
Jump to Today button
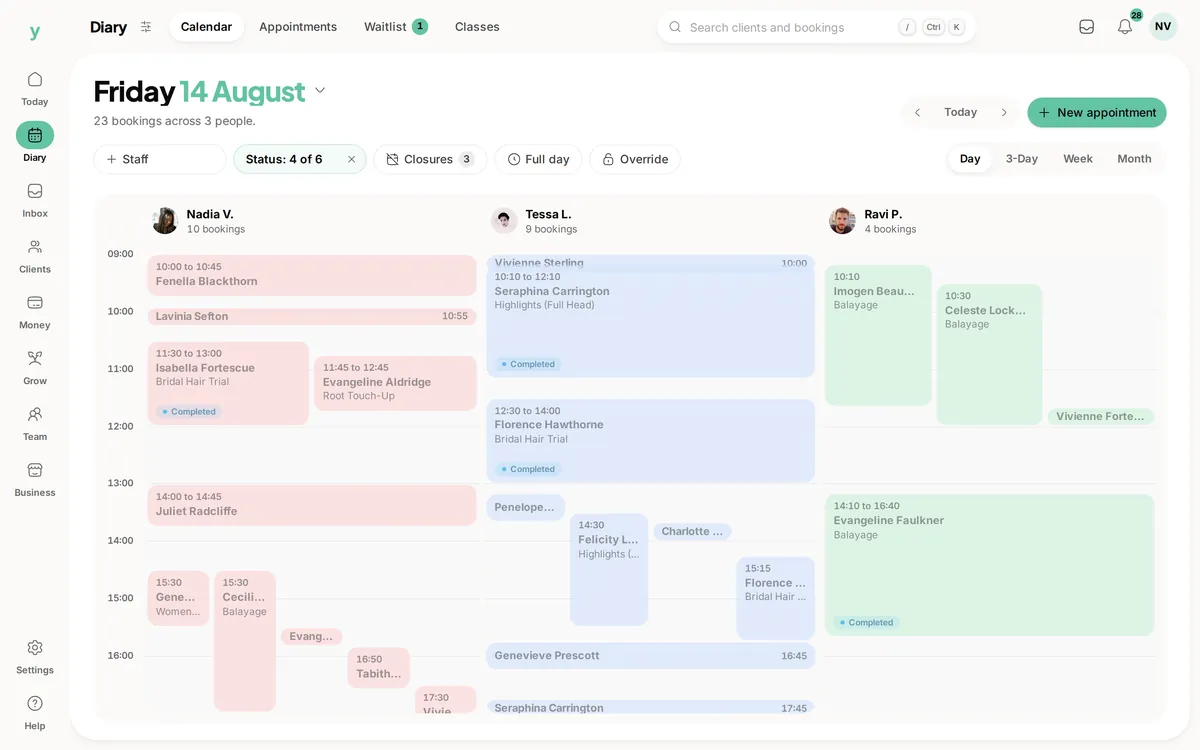point(960,113)
